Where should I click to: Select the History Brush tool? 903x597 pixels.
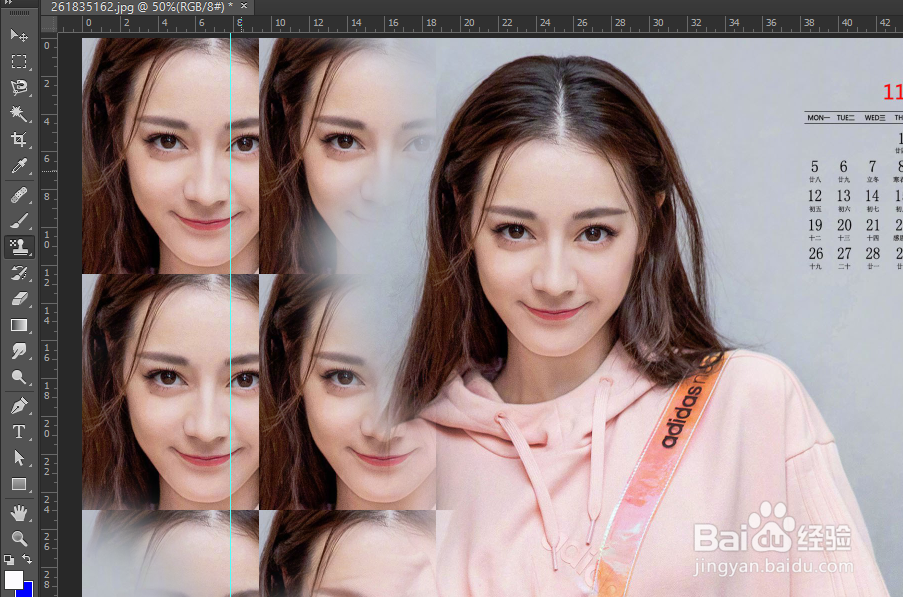pyautogui.click(x=19, y=273)
